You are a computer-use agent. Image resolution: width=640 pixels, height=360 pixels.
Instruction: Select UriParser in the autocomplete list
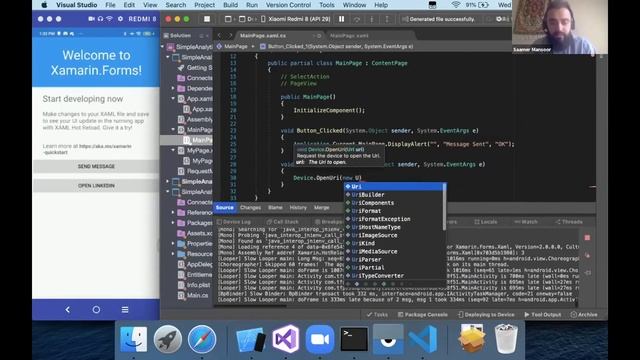click(394, 260)
